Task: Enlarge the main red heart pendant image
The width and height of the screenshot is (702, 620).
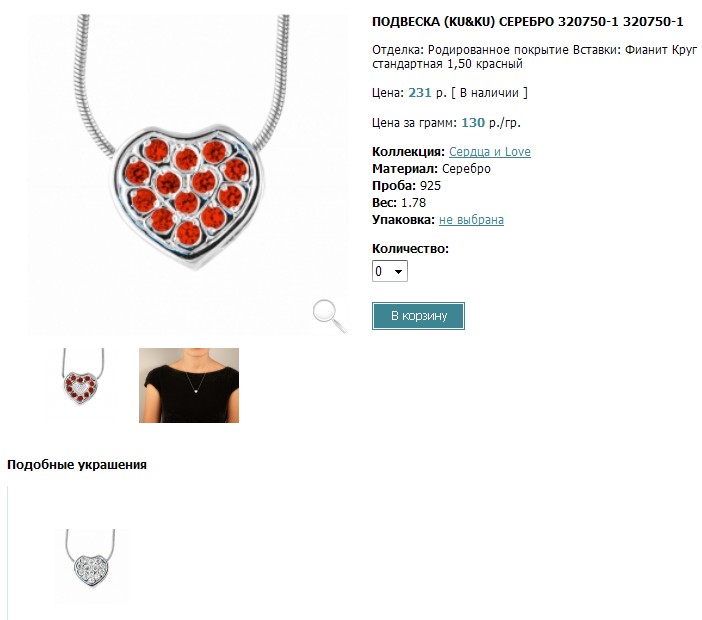Action: (187, 175)
